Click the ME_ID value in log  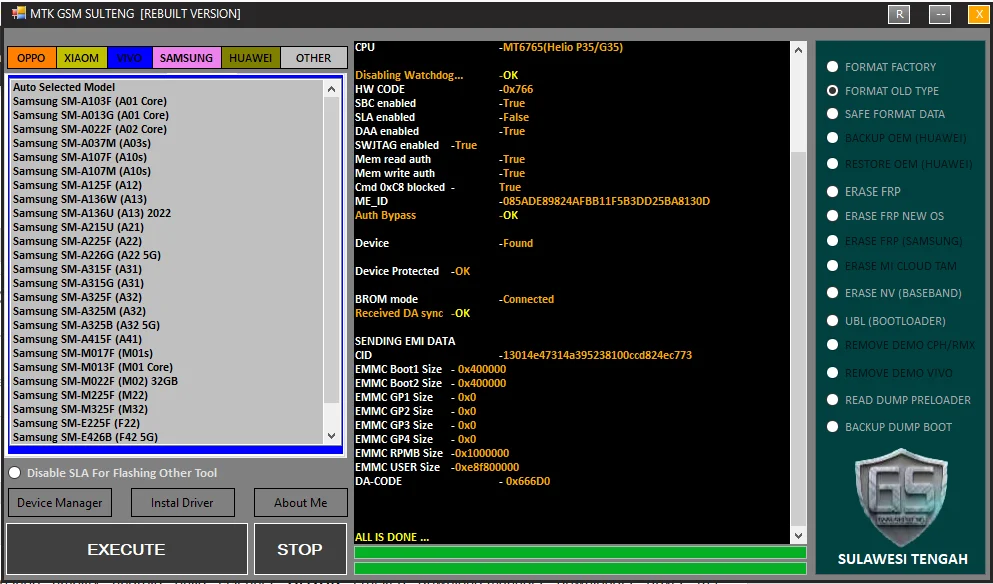point(604,201)
